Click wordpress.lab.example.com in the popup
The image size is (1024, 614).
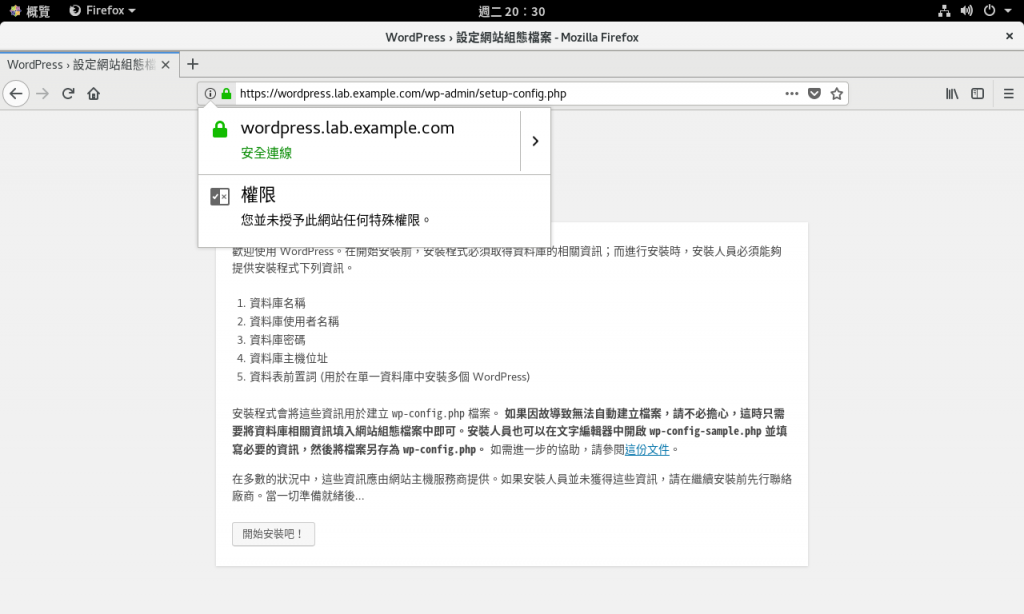click(x=347, y=128)
